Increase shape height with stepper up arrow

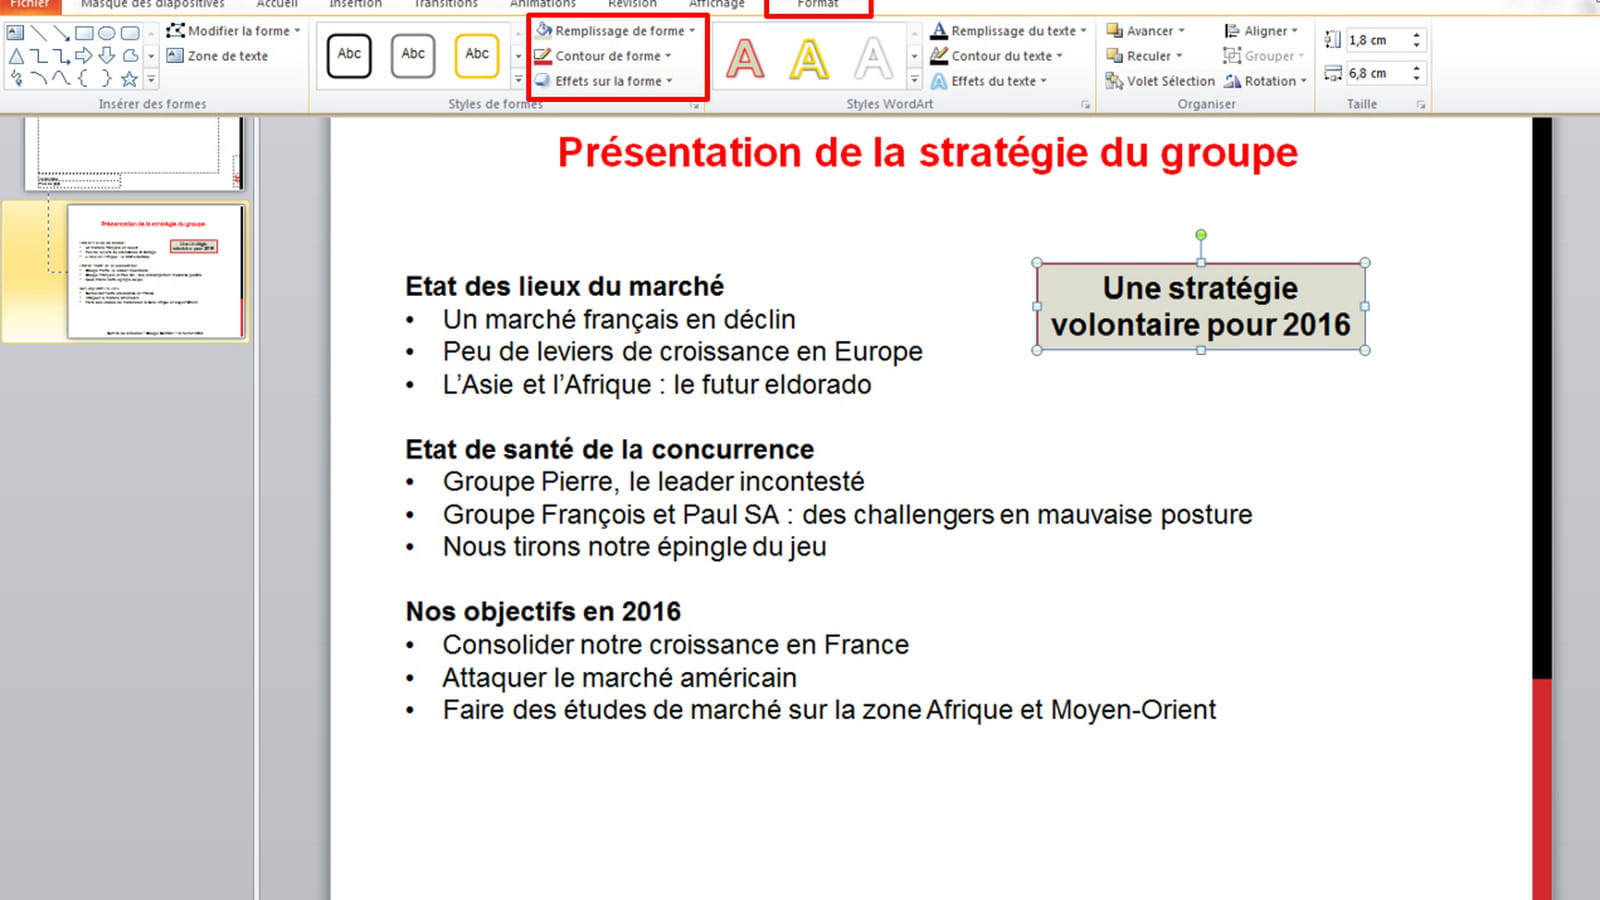coord(1416,35)
